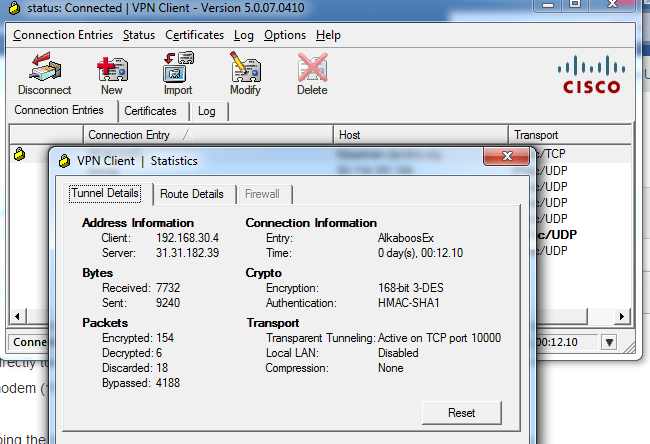
Task: Open the Options menu
Action: 285,35
